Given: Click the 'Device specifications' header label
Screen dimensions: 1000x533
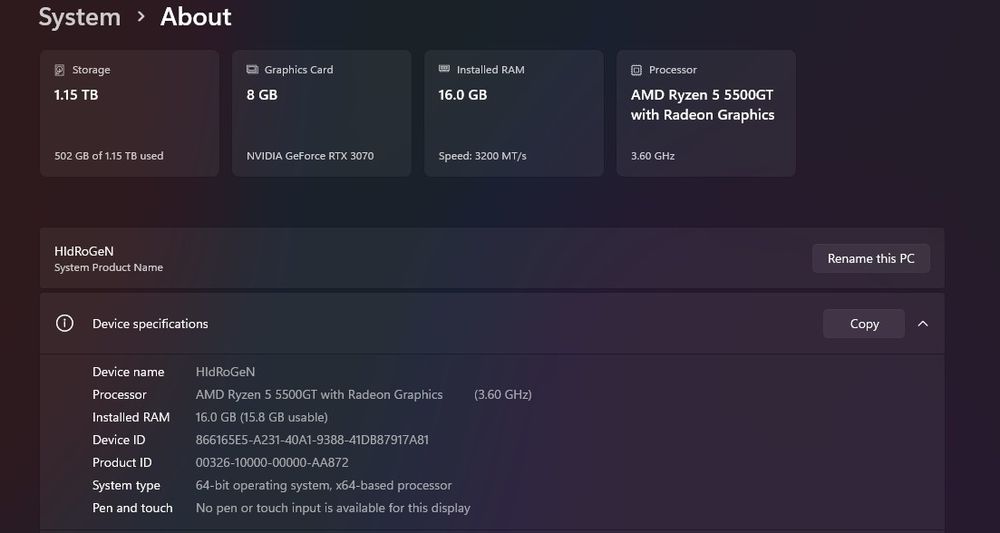Looking at the screenshot, I should [x=151, y=324].
